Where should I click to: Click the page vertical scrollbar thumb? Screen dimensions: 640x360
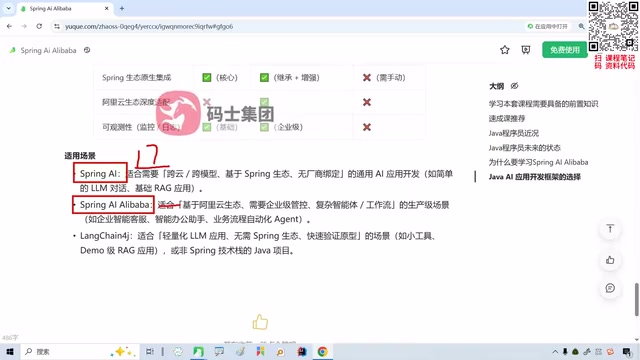(637, 299)
